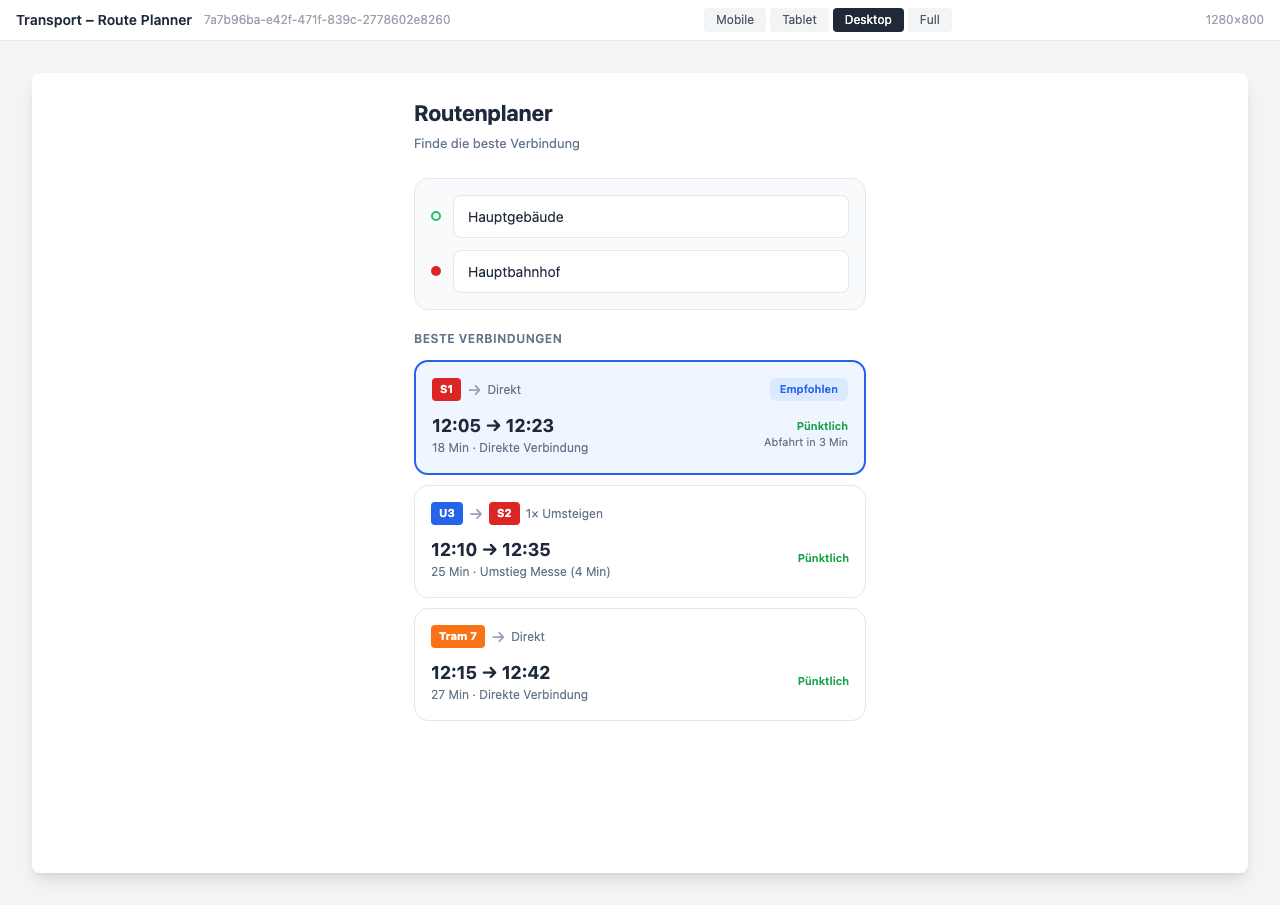Click the Hauptbahnhof destination input field

click(651, 271)
